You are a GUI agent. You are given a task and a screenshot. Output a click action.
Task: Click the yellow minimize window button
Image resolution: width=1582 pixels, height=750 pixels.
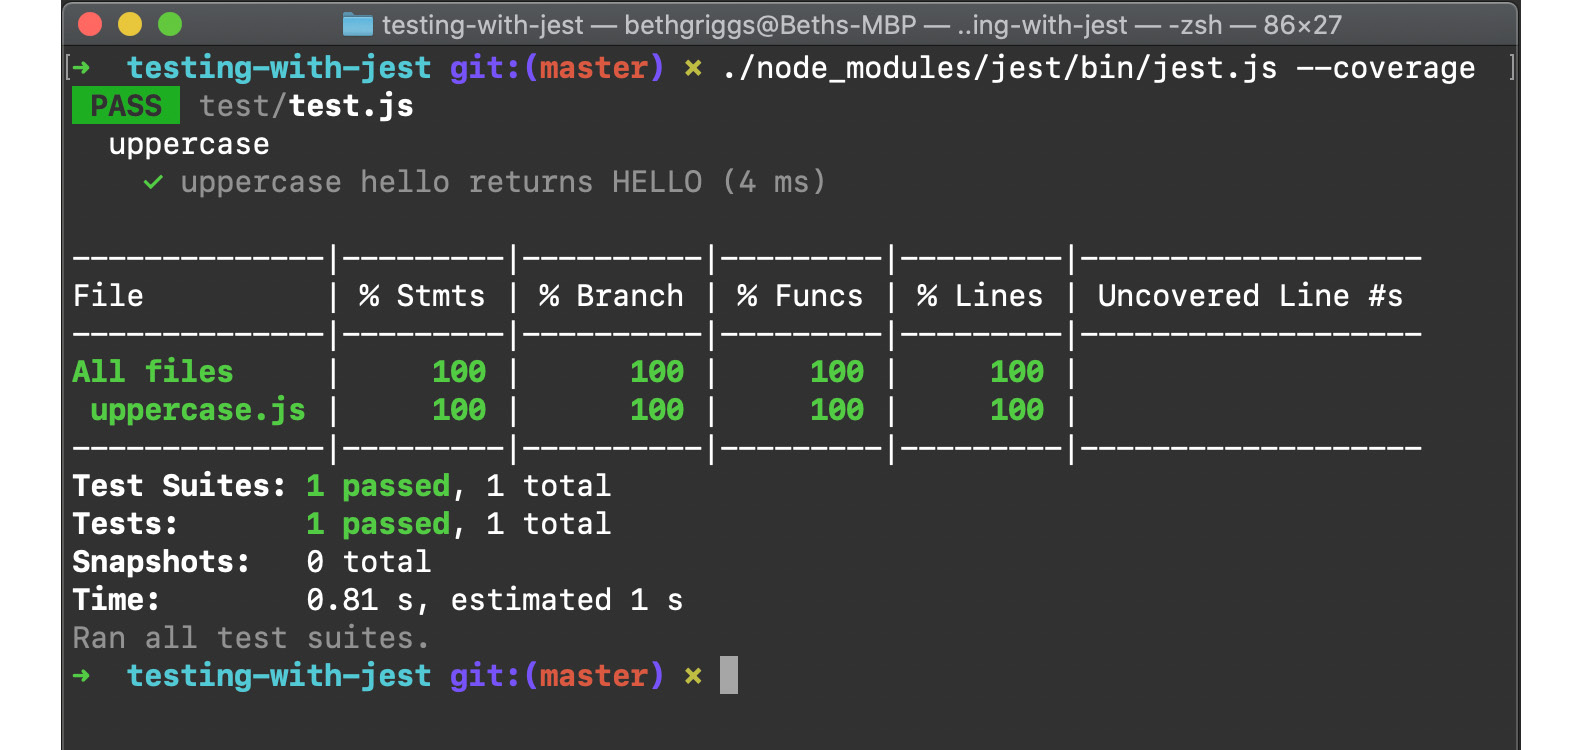coord(130,24)
